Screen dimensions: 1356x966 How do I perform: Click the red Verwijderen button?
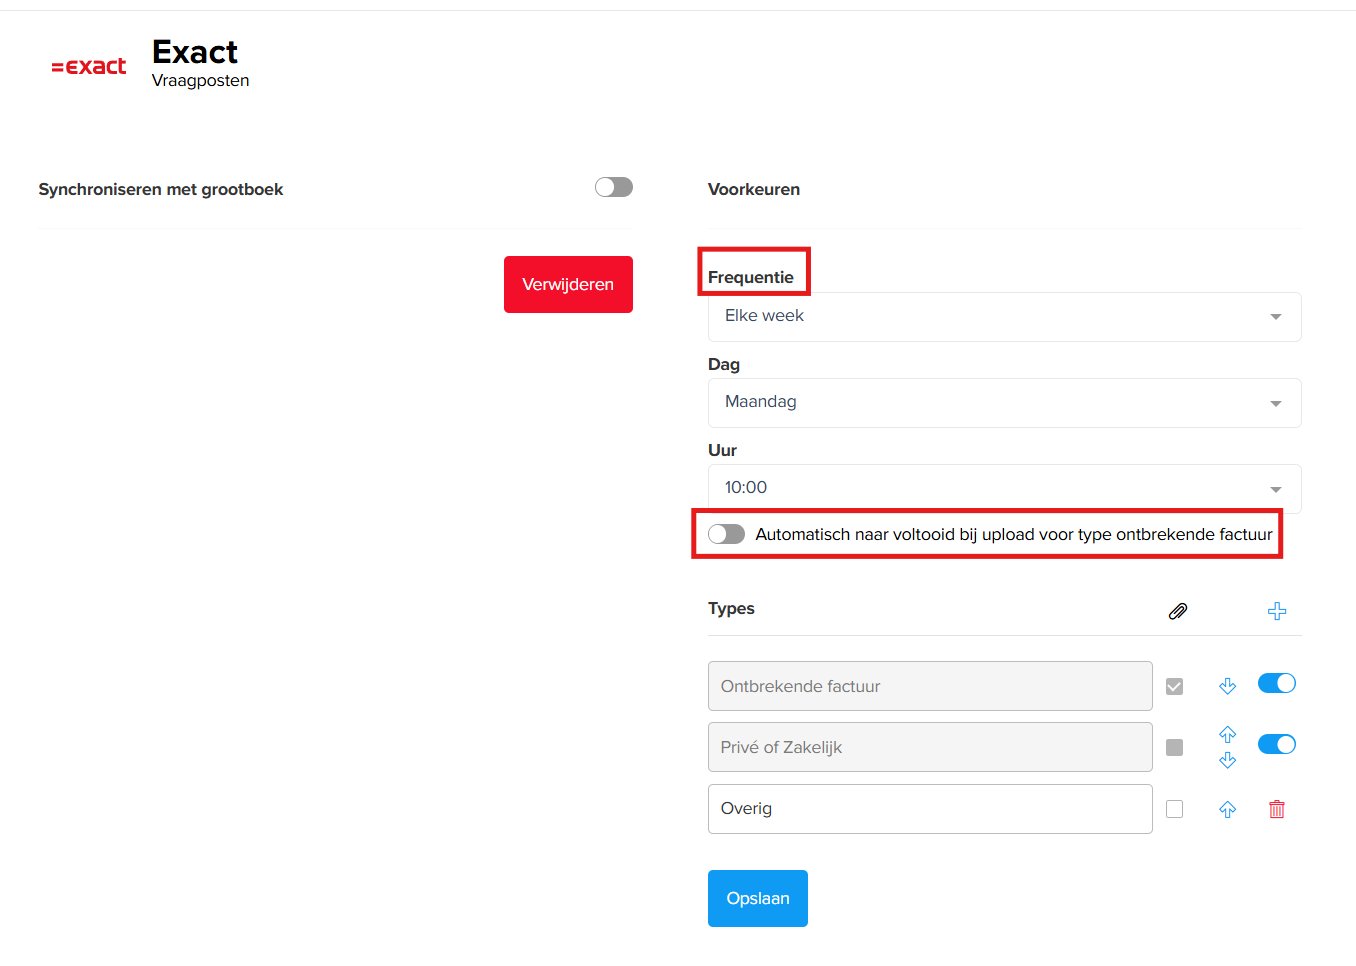point(568,284)
